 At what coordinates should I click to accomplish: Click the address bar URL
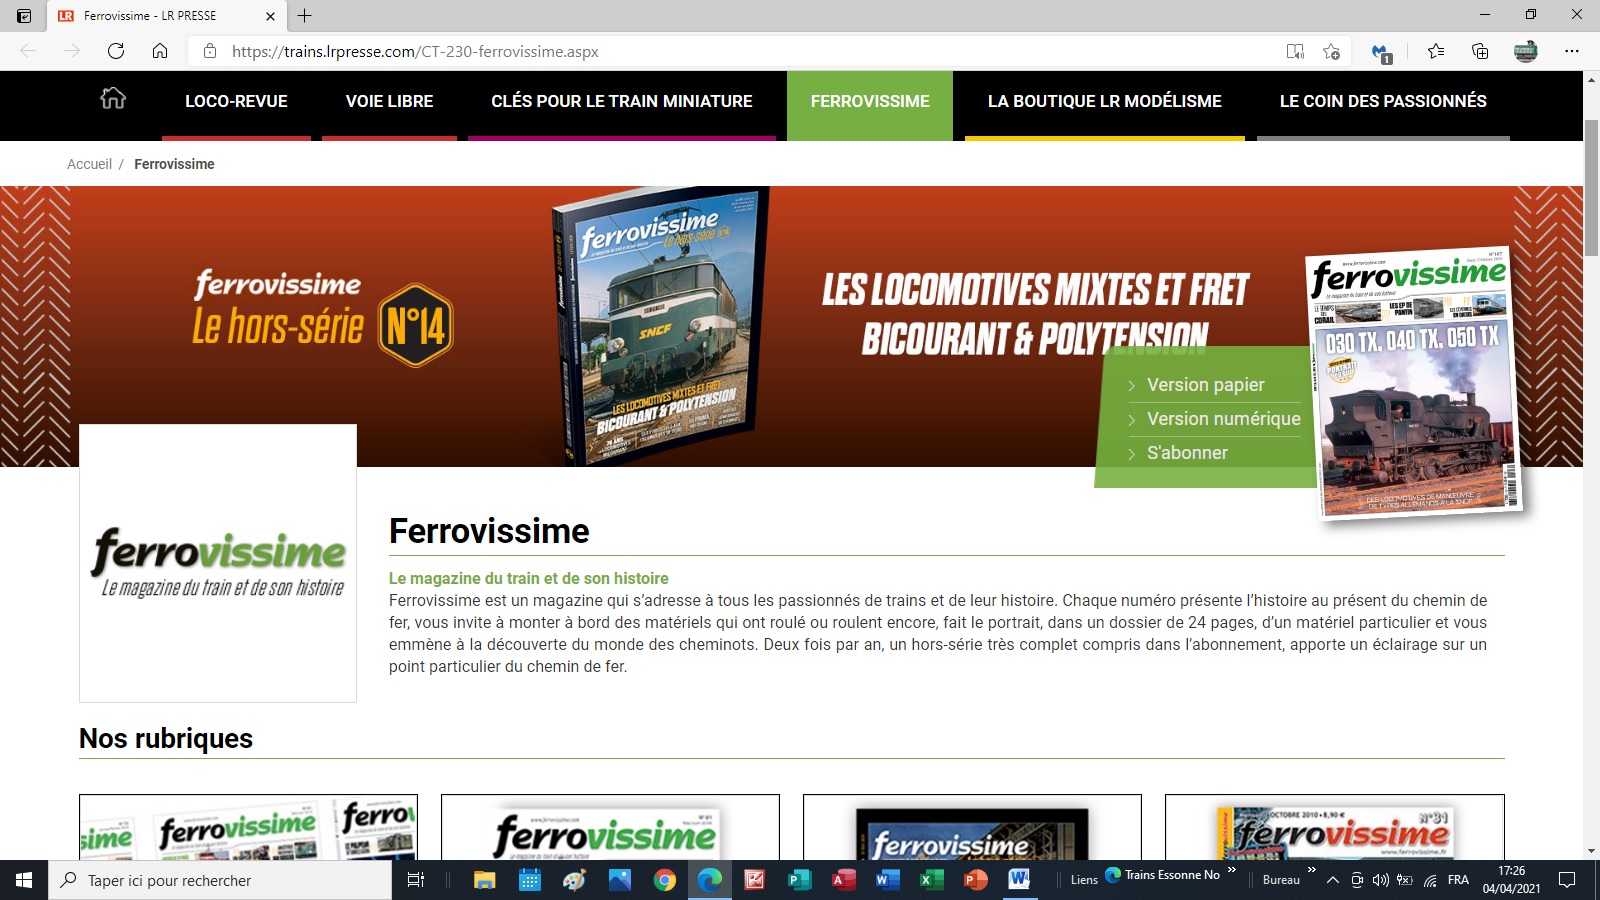tap(415, 52)
